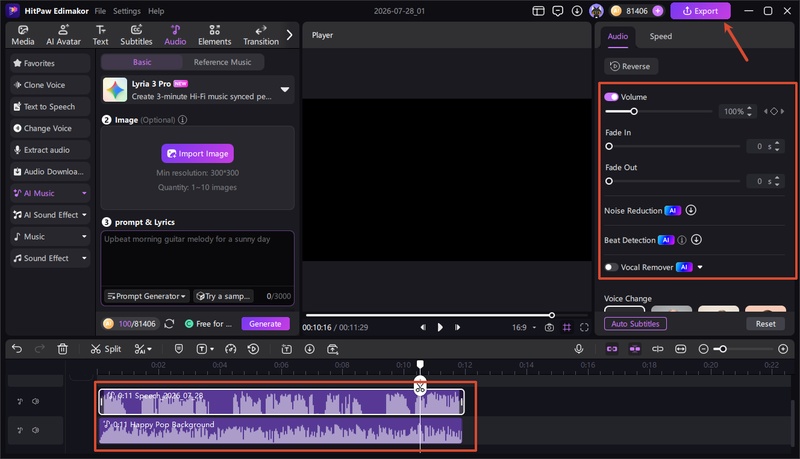Screen dimensions: 800x459
Task: Adjust the Fade In slider handle
Action: pos(609,146)
